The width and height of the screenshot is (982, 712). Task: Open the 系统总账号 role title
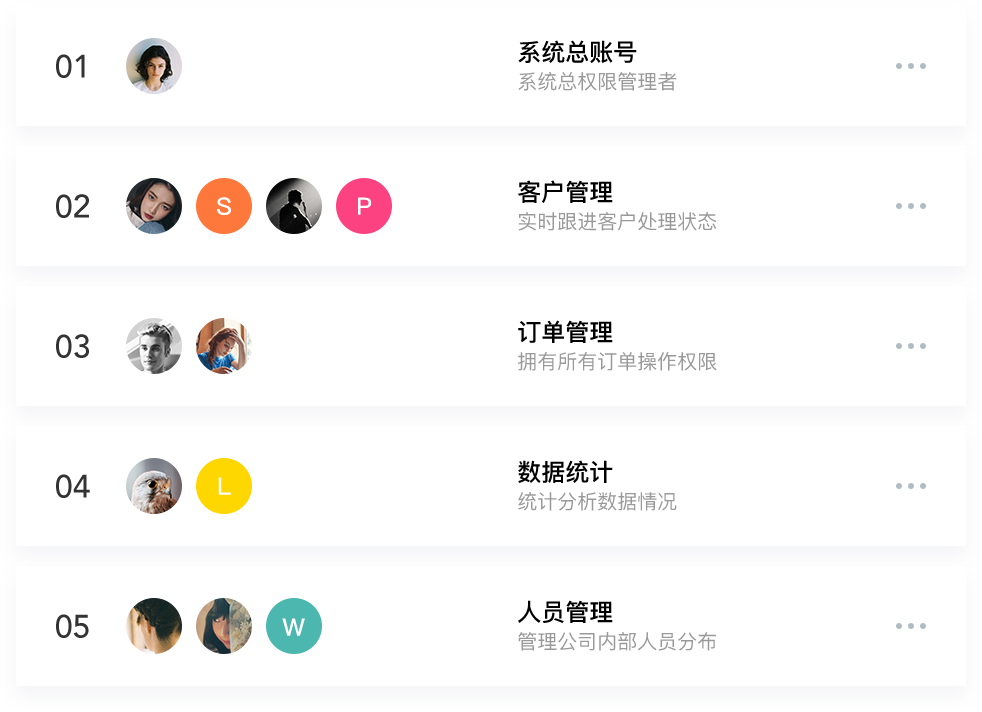click(x=577, y=52)
